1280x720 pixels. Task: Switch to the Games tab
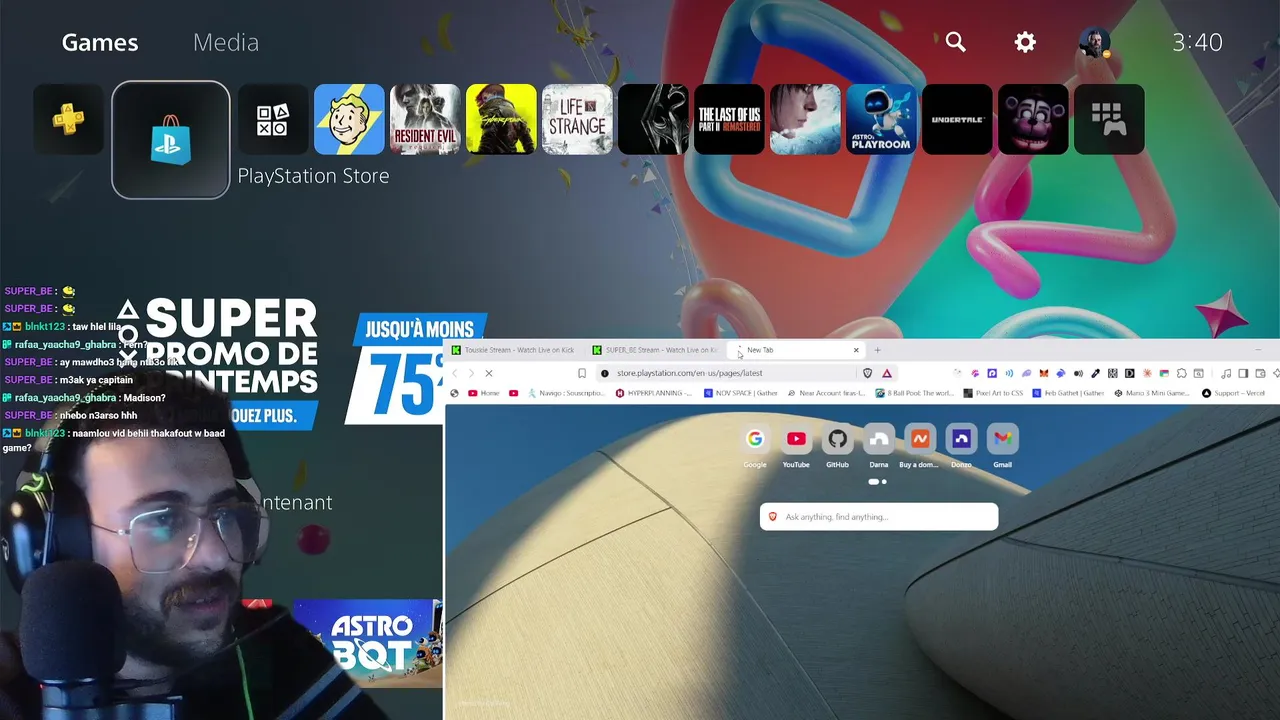pyautogui.click(x=100, y=42)
